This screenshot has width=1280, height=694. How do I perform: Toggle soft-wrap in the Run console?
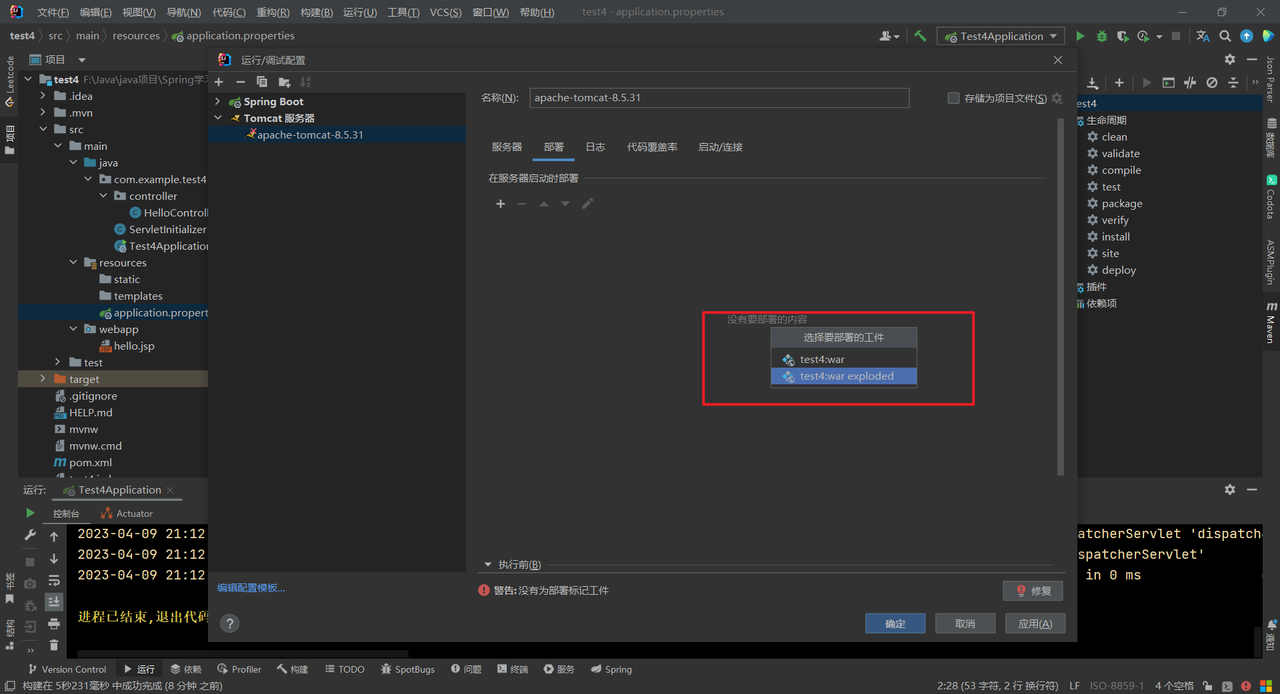point(54,580)
